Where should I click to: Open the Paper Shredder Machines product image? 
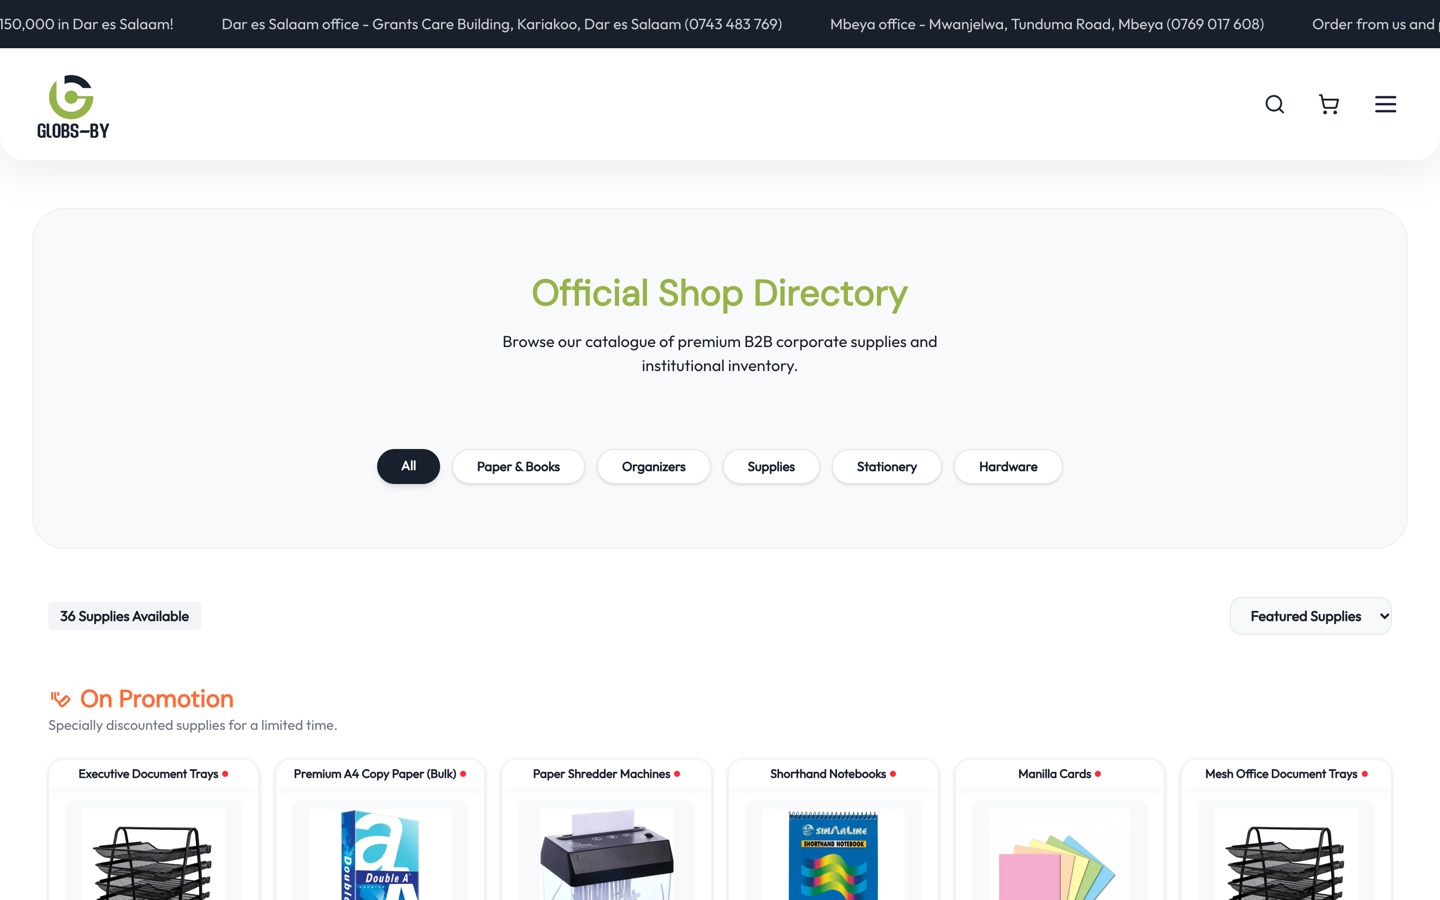(x=606, y=854)
